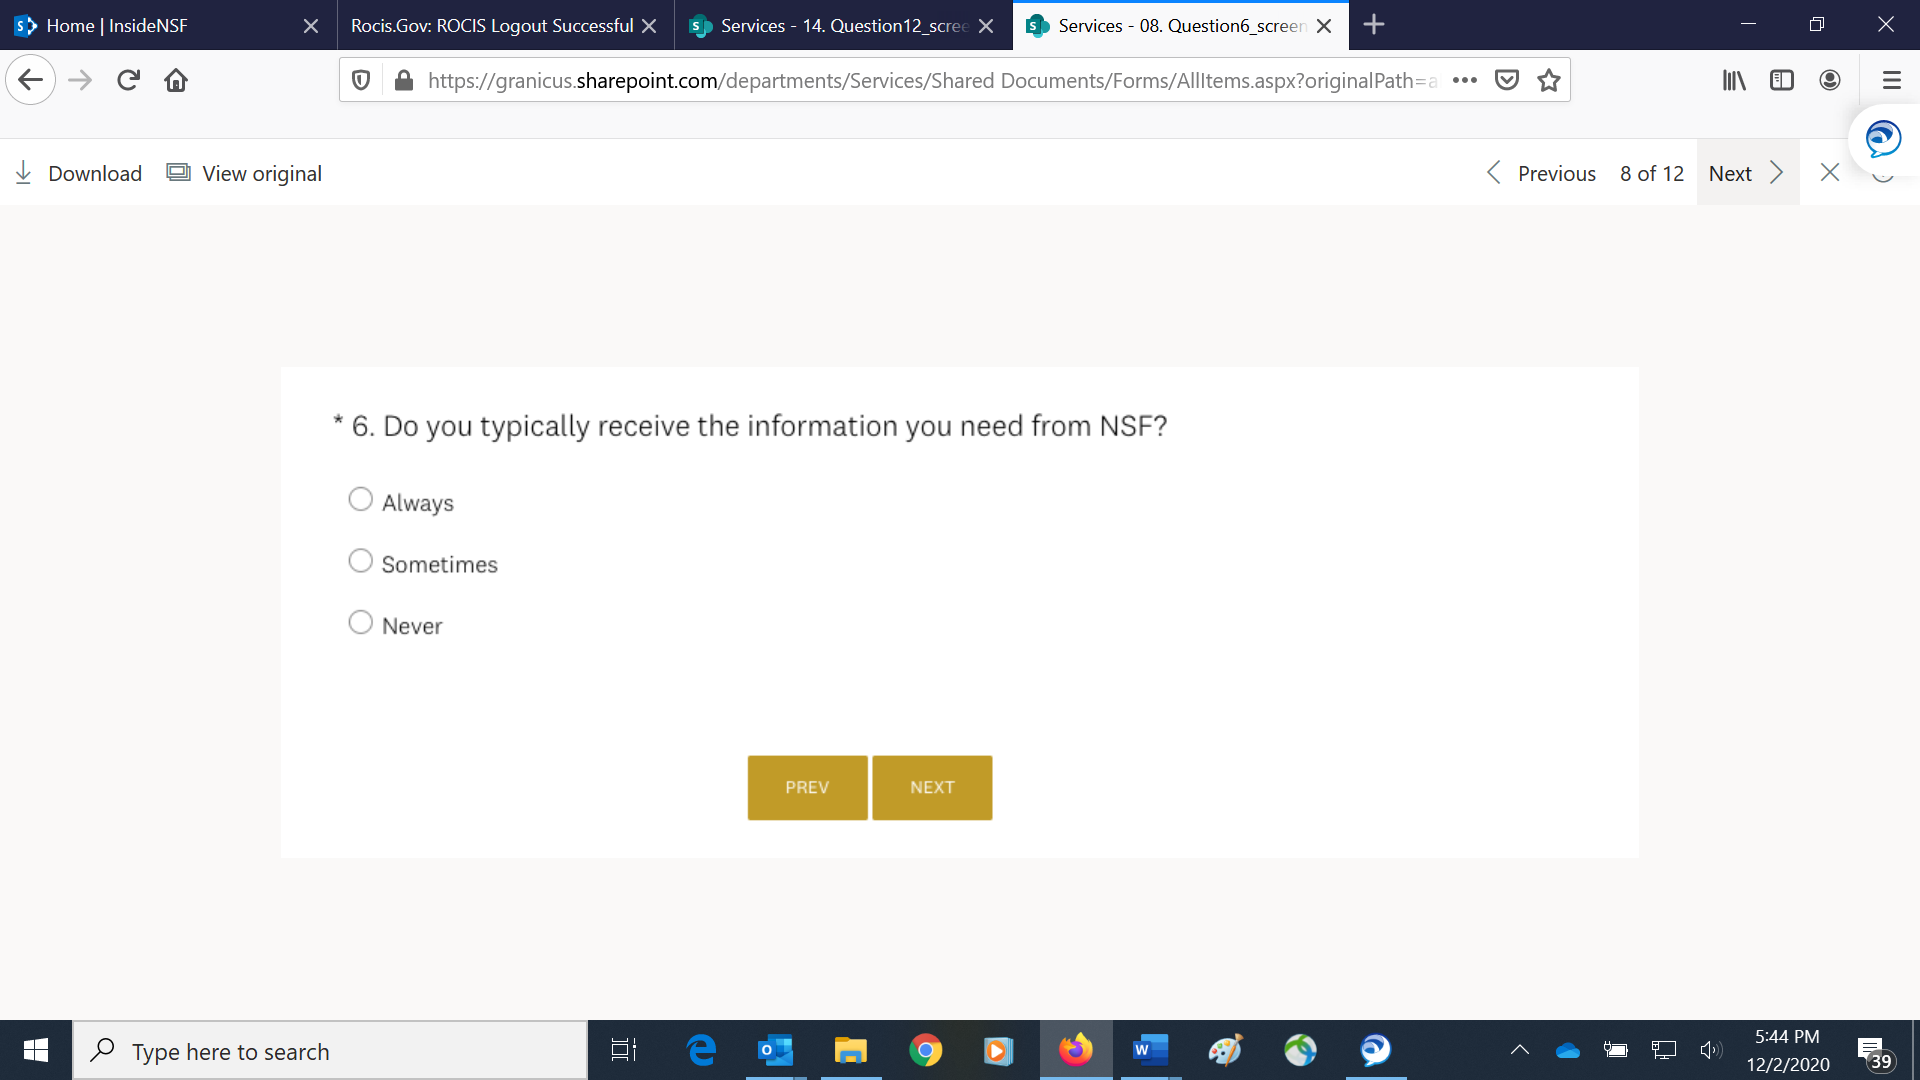Bookmark this page with star icon
1920x1080 pixels.
(x=1549, y=80)
